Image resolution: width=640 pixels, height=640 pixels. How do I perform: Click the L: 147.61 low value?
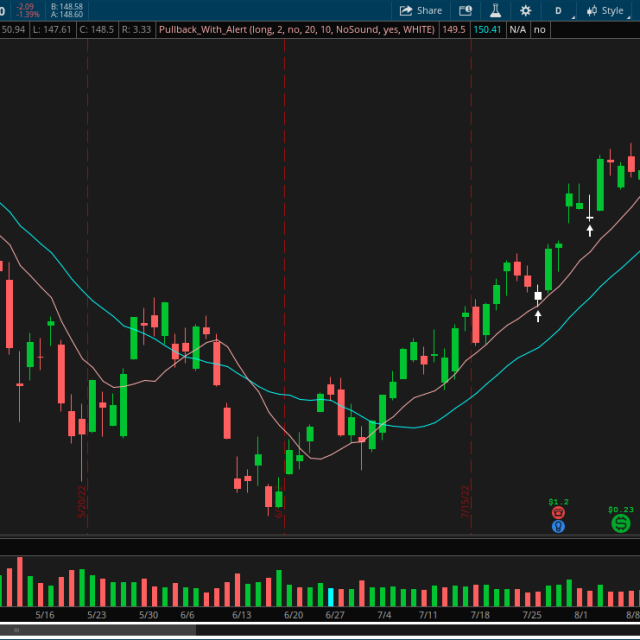click(x=52, y=30)
